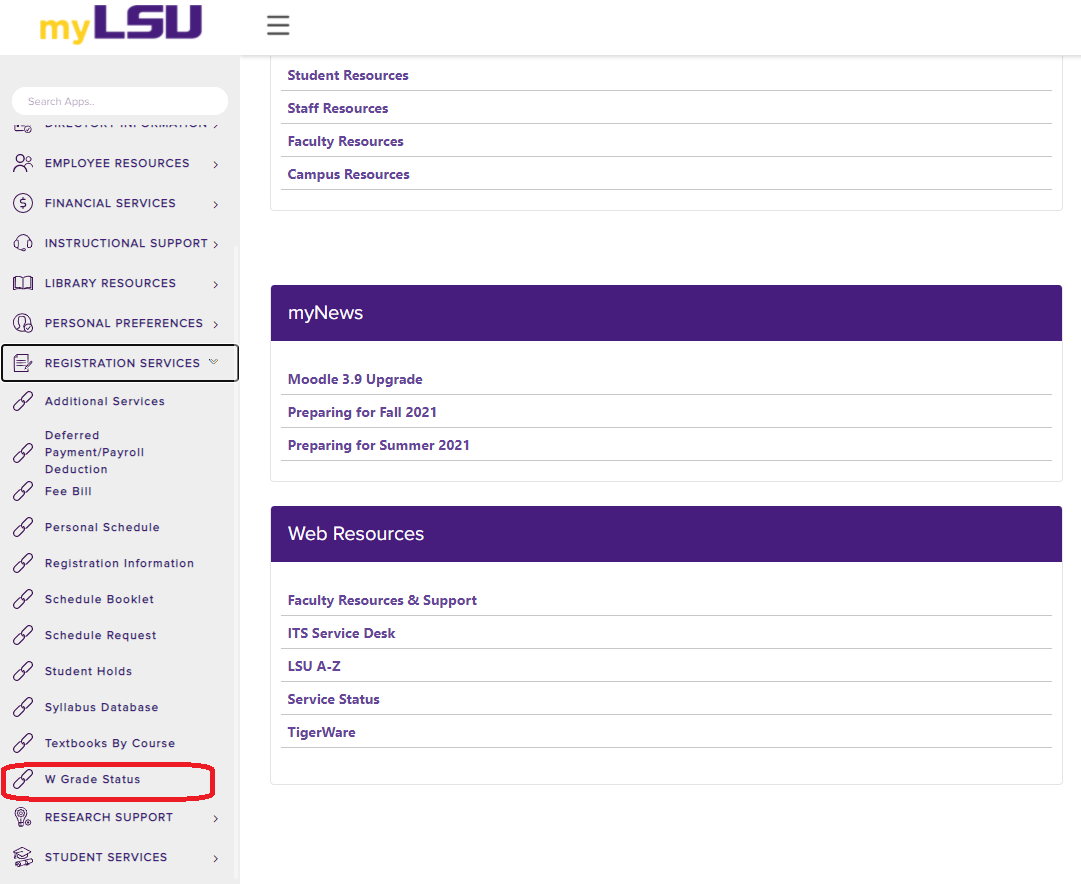The height and width of the screenshot is (884, 1081).
Task: Open Fee Bill link
Action: 68,492
